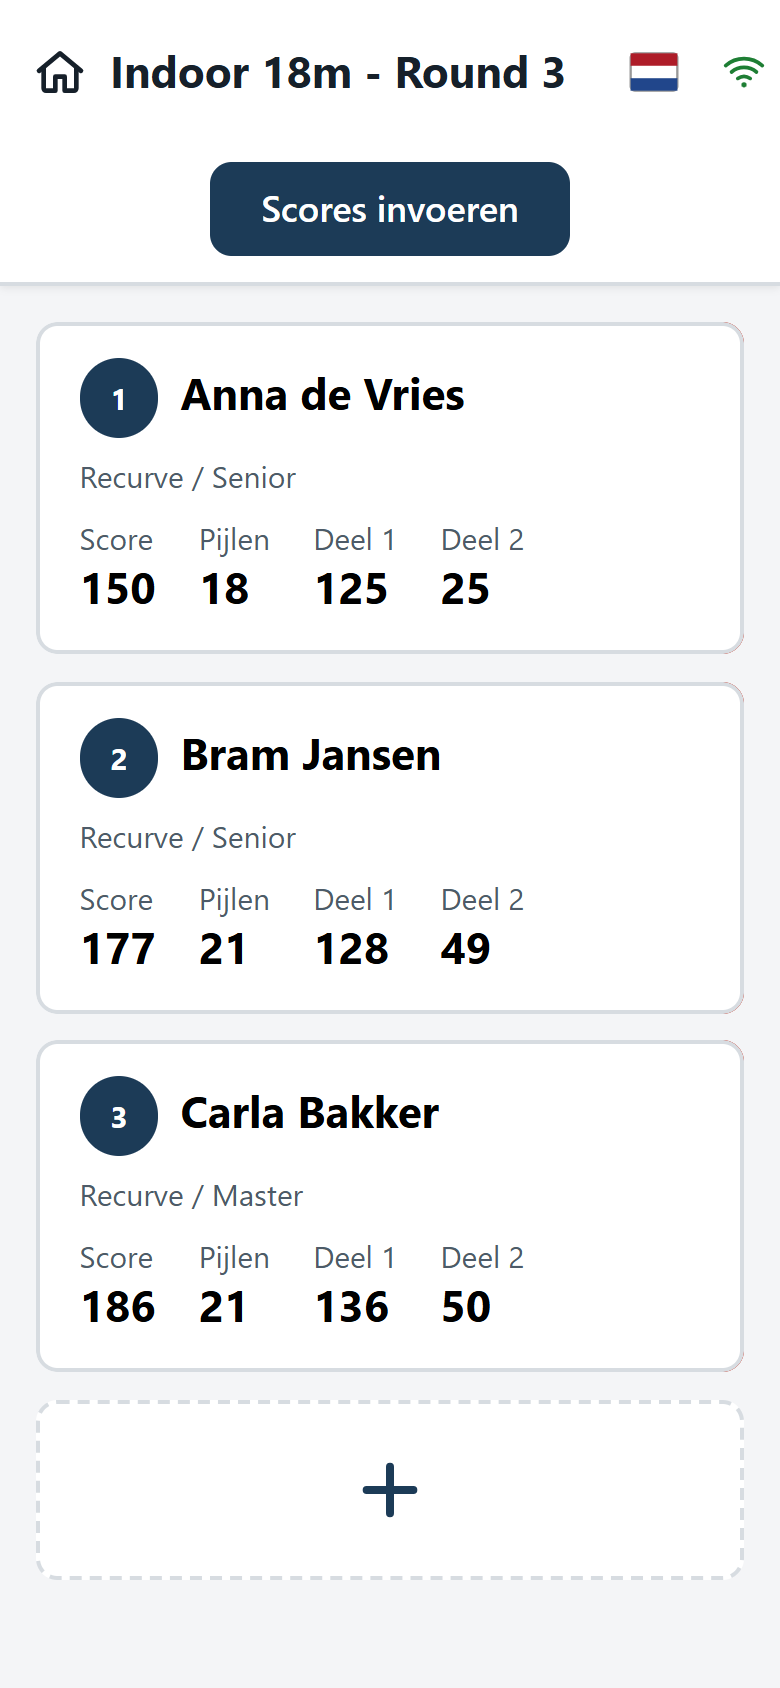Viewport: 780px width, 1688px height.
Task: Select Anna de Vries Deel 2 value 25
Action: pos(465,589)
